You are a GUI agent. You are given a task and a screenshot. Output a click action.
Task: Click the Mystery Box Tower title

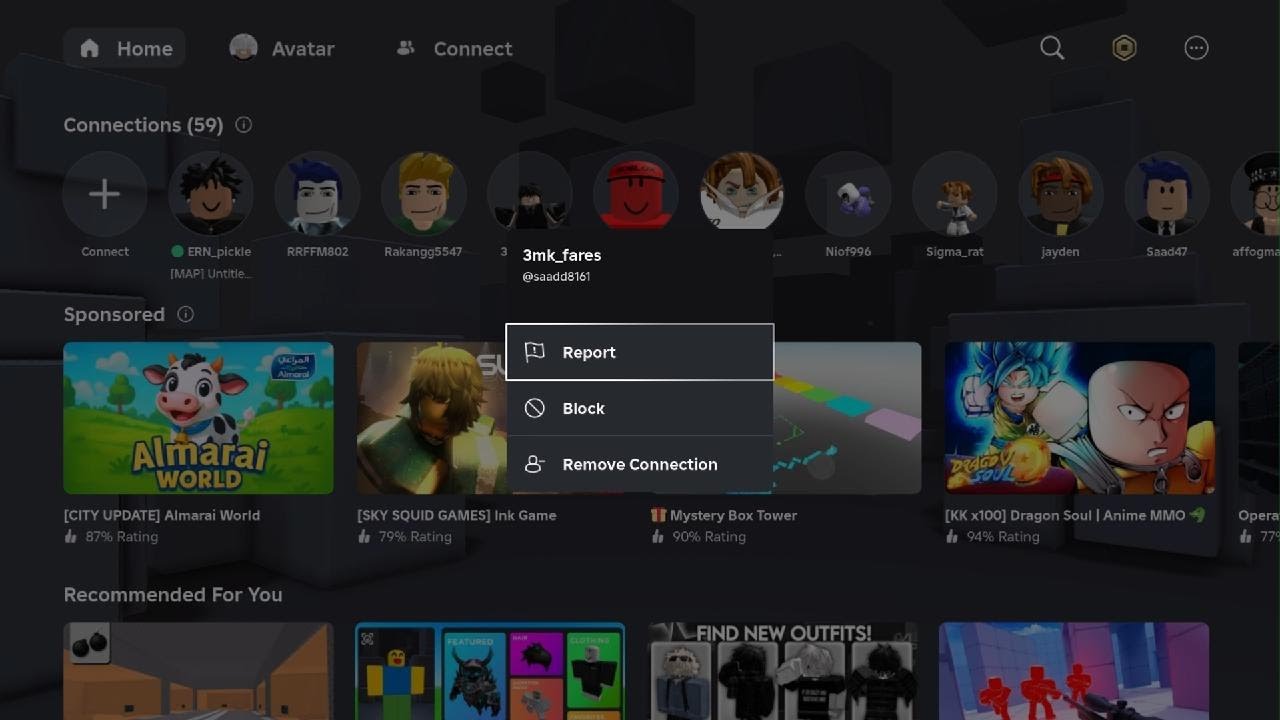click(x=733, y=516)
